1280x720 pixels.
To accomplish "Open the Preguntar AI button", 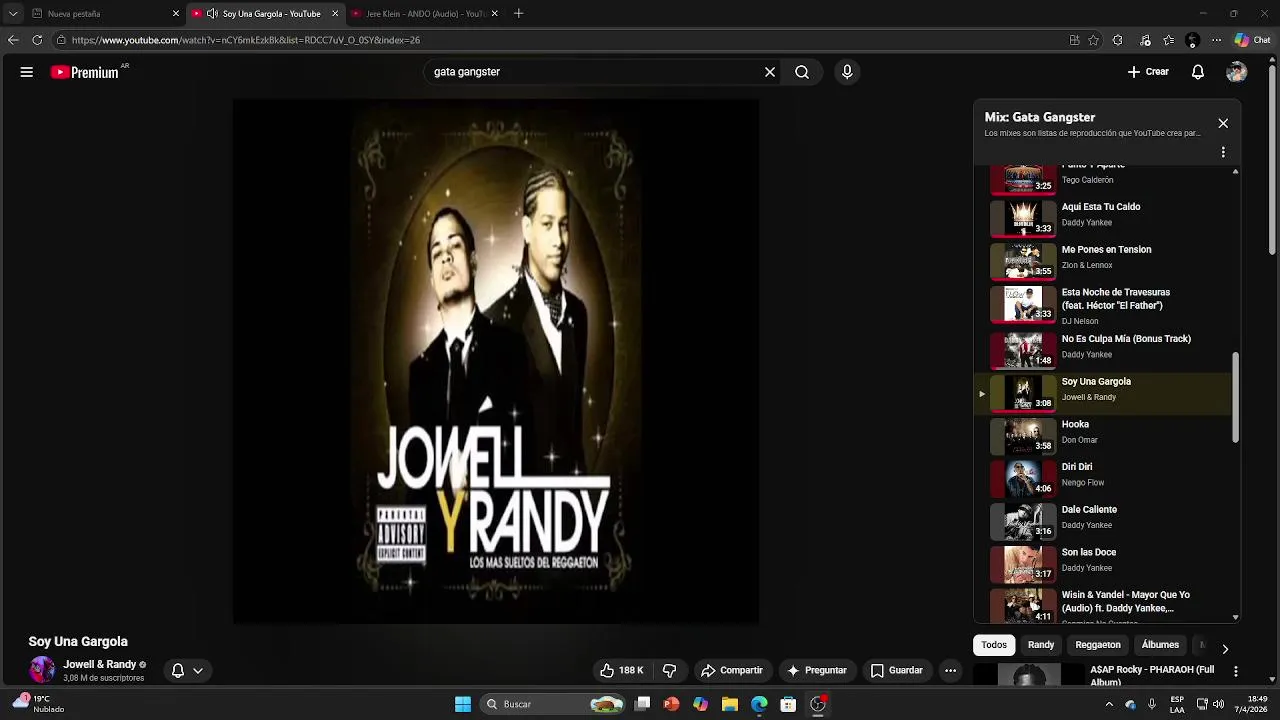I will click(817, 670).
